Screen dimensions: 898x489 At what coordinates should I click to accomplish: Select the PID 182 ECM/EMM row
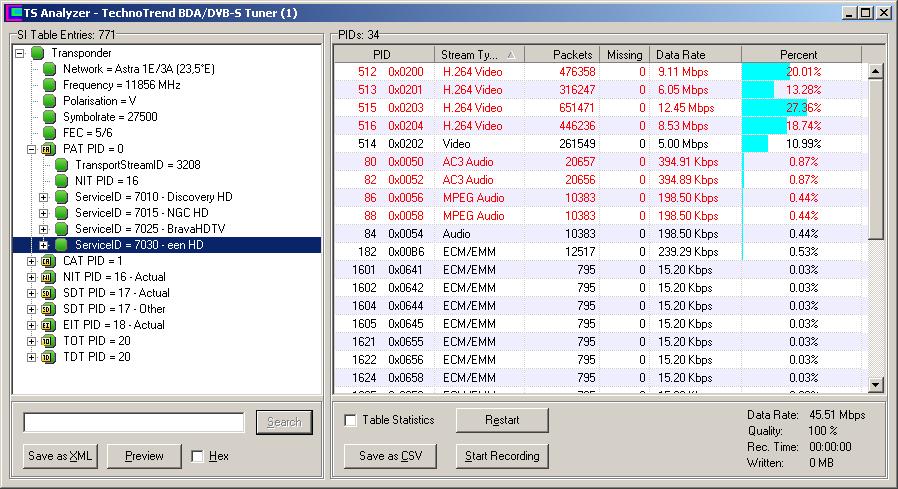(598, 252)
